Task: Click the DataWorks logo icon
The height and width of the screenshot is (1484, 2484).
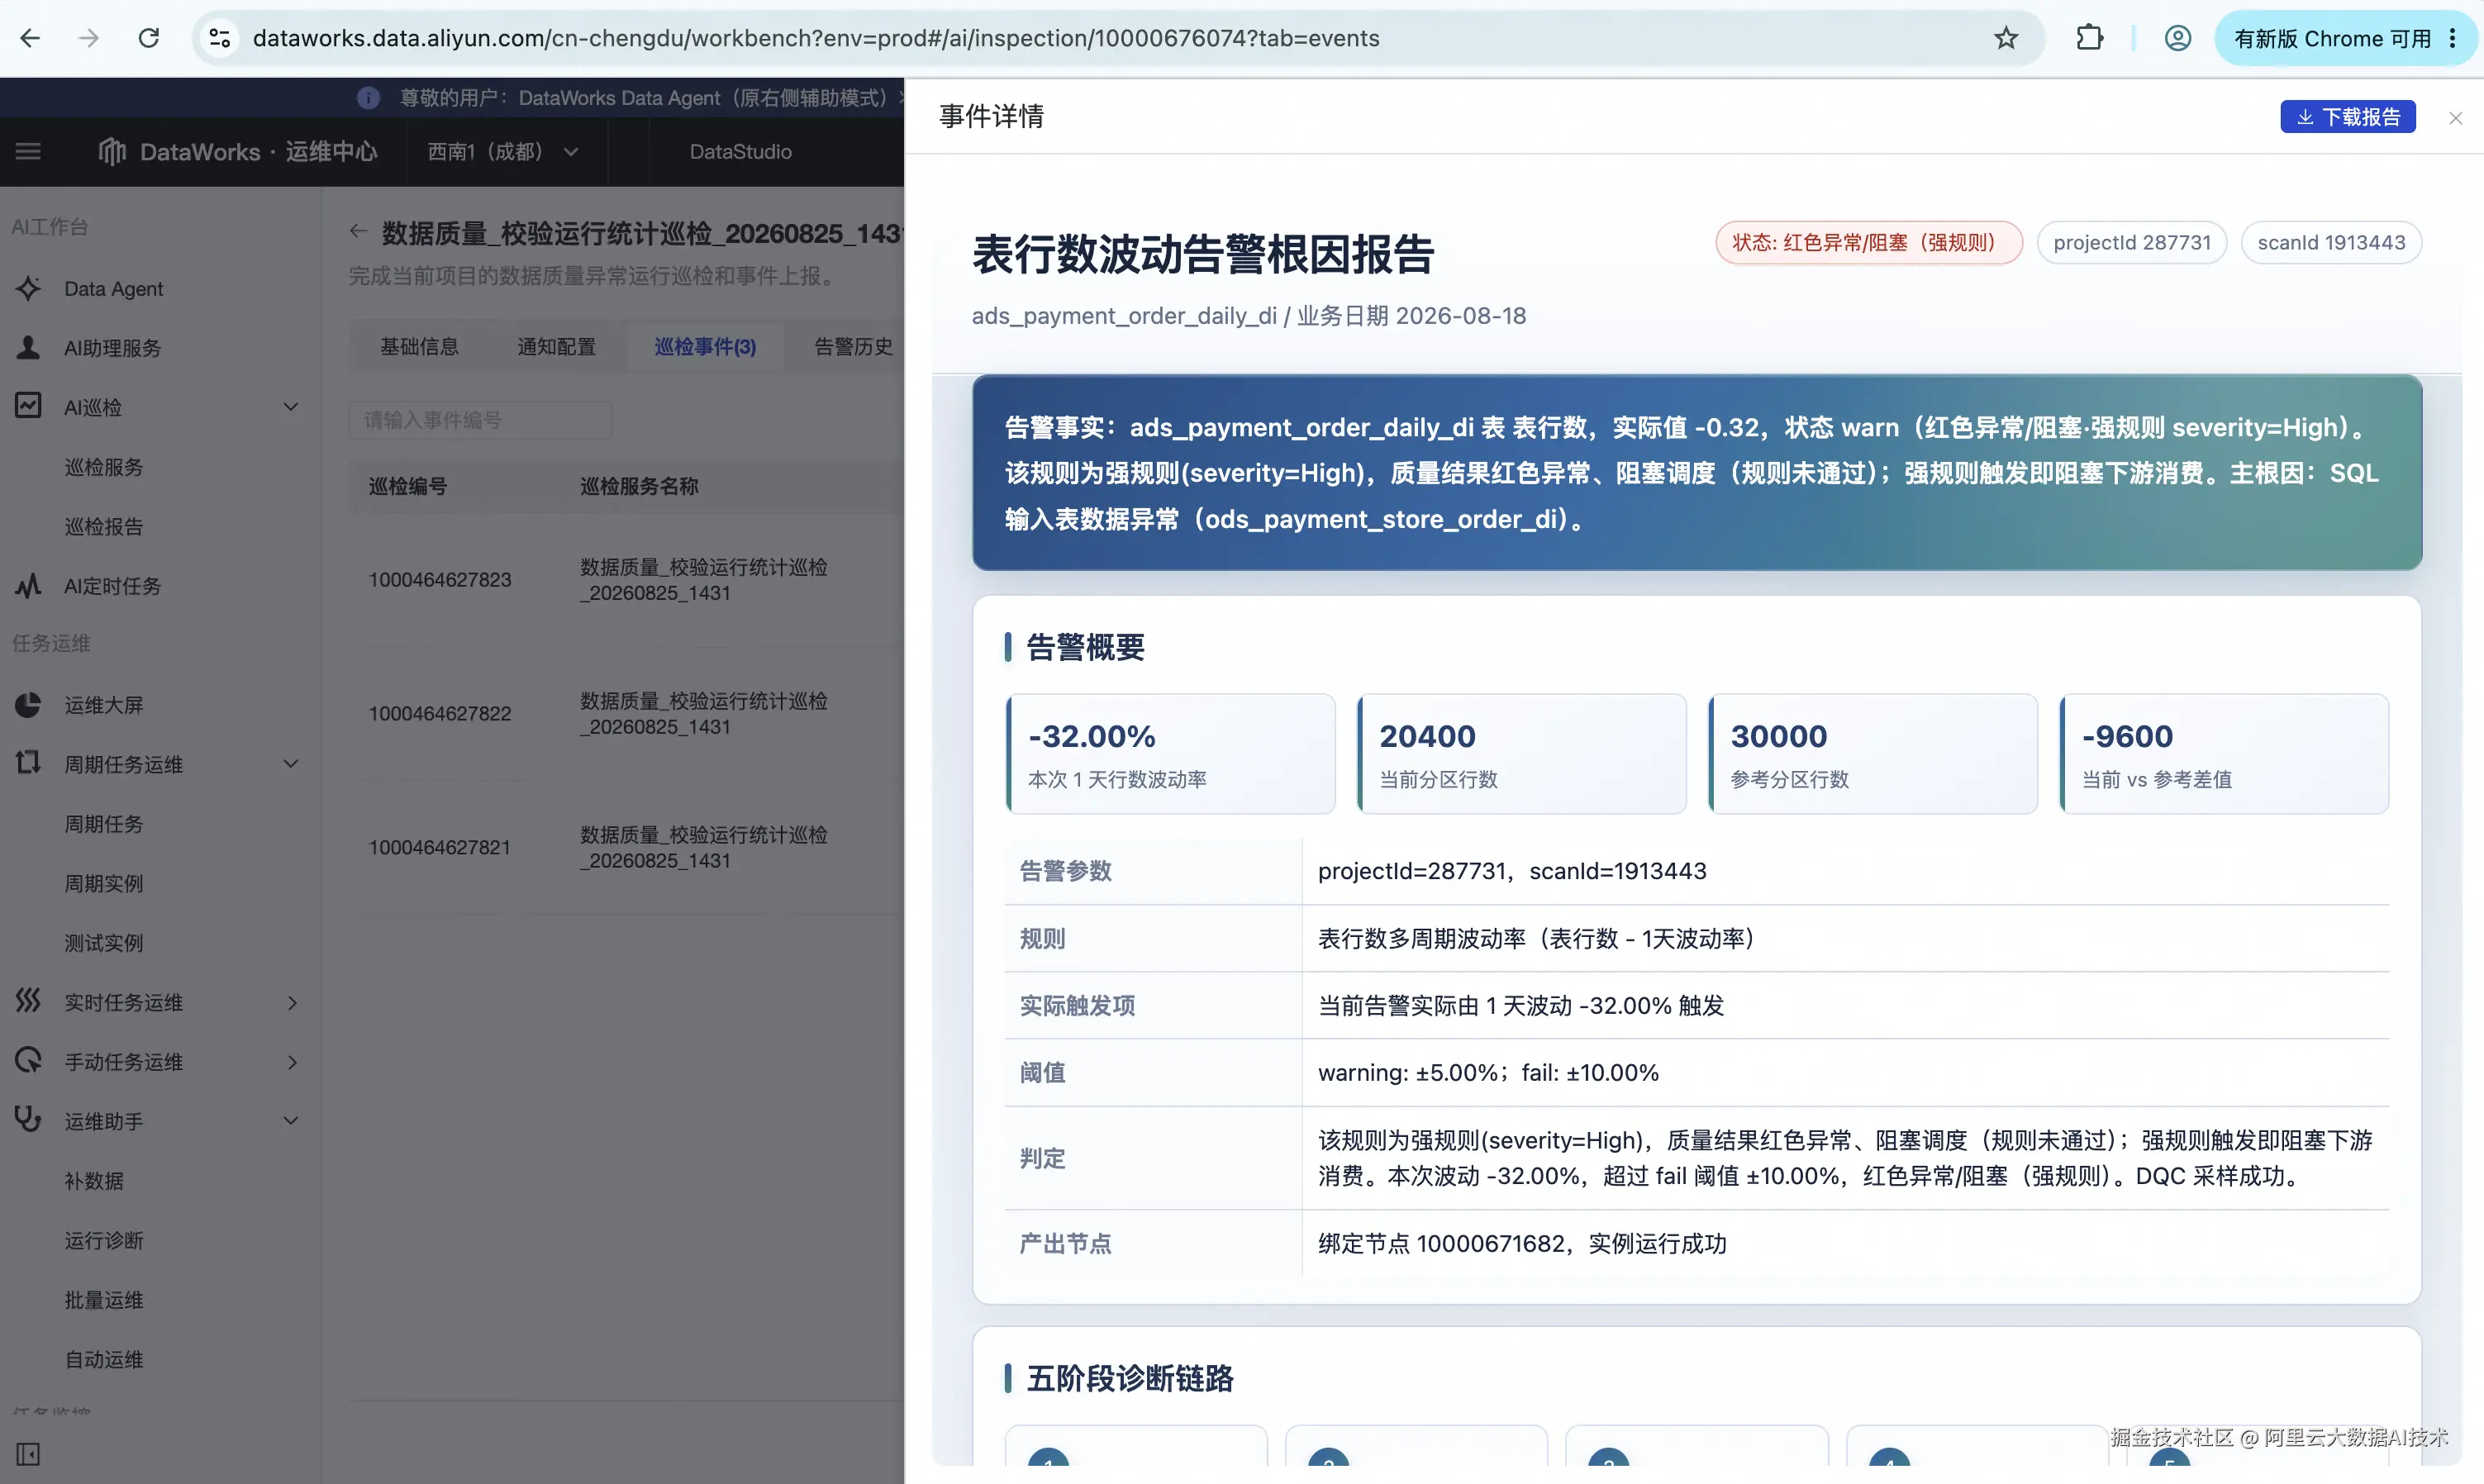Action: pyautogui.click(x=112, y=152)
